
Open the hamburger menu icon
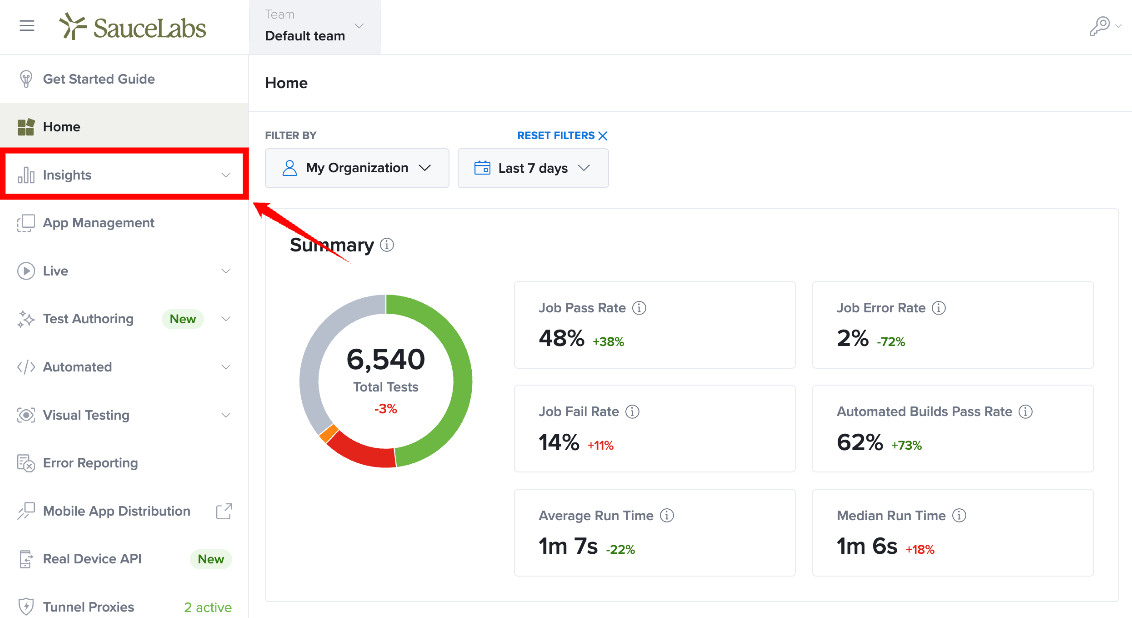[x=27, y=26]
